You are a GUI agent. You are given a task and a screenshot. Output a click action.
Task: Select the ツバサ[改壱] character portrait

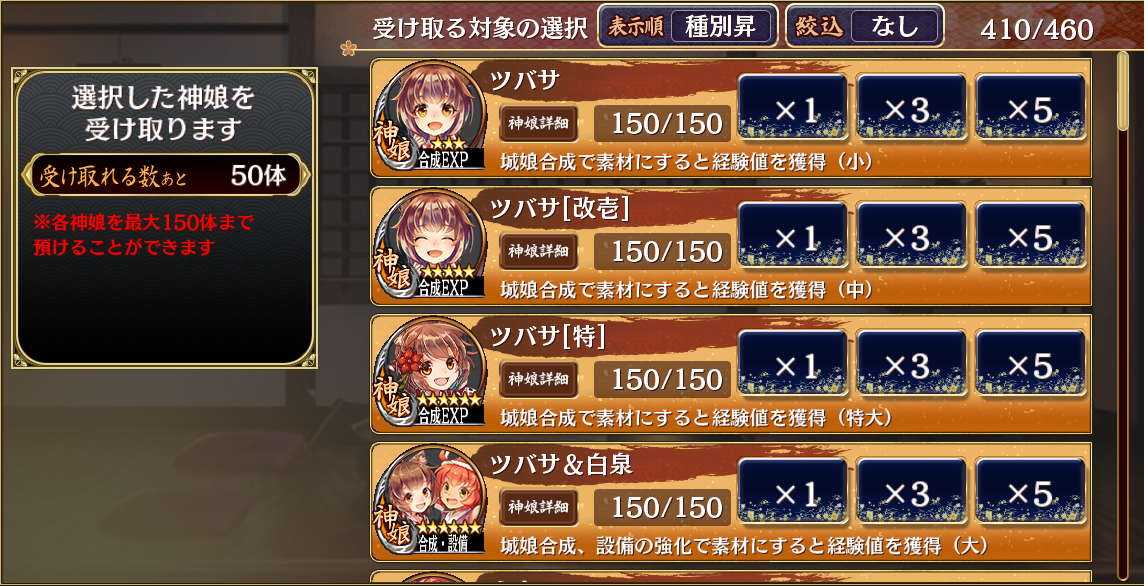pyautogui.click(x=430, y=245)
